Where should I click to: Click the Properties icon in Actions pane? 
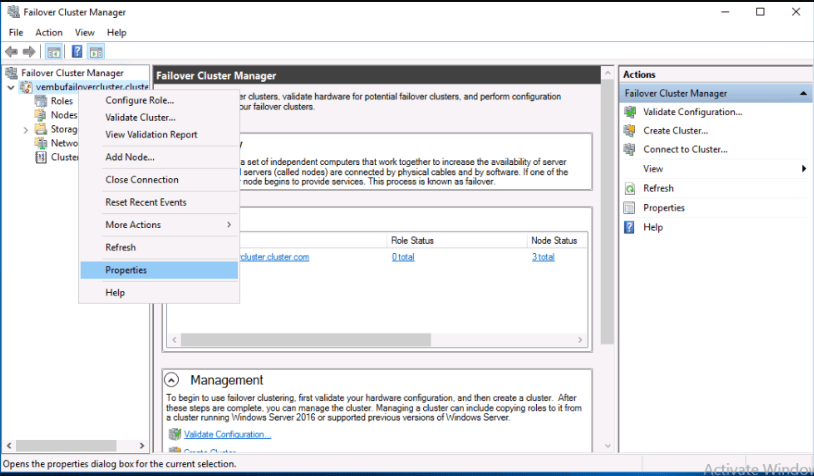(630, 208)
